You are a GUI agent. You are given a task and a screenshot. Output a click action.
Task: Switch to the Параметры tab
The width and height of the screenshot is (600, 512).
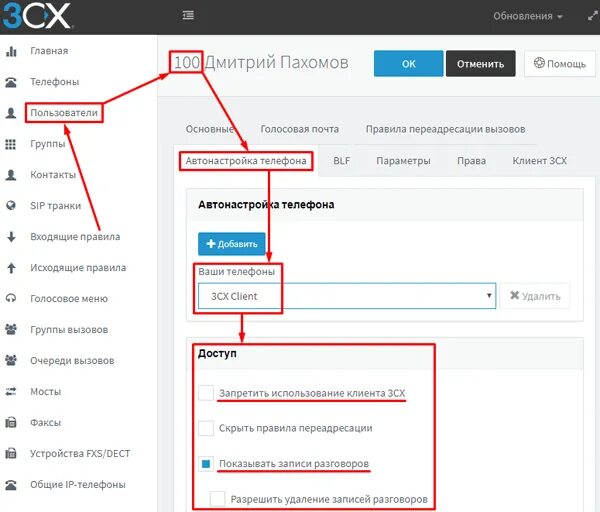pos(403,161)
